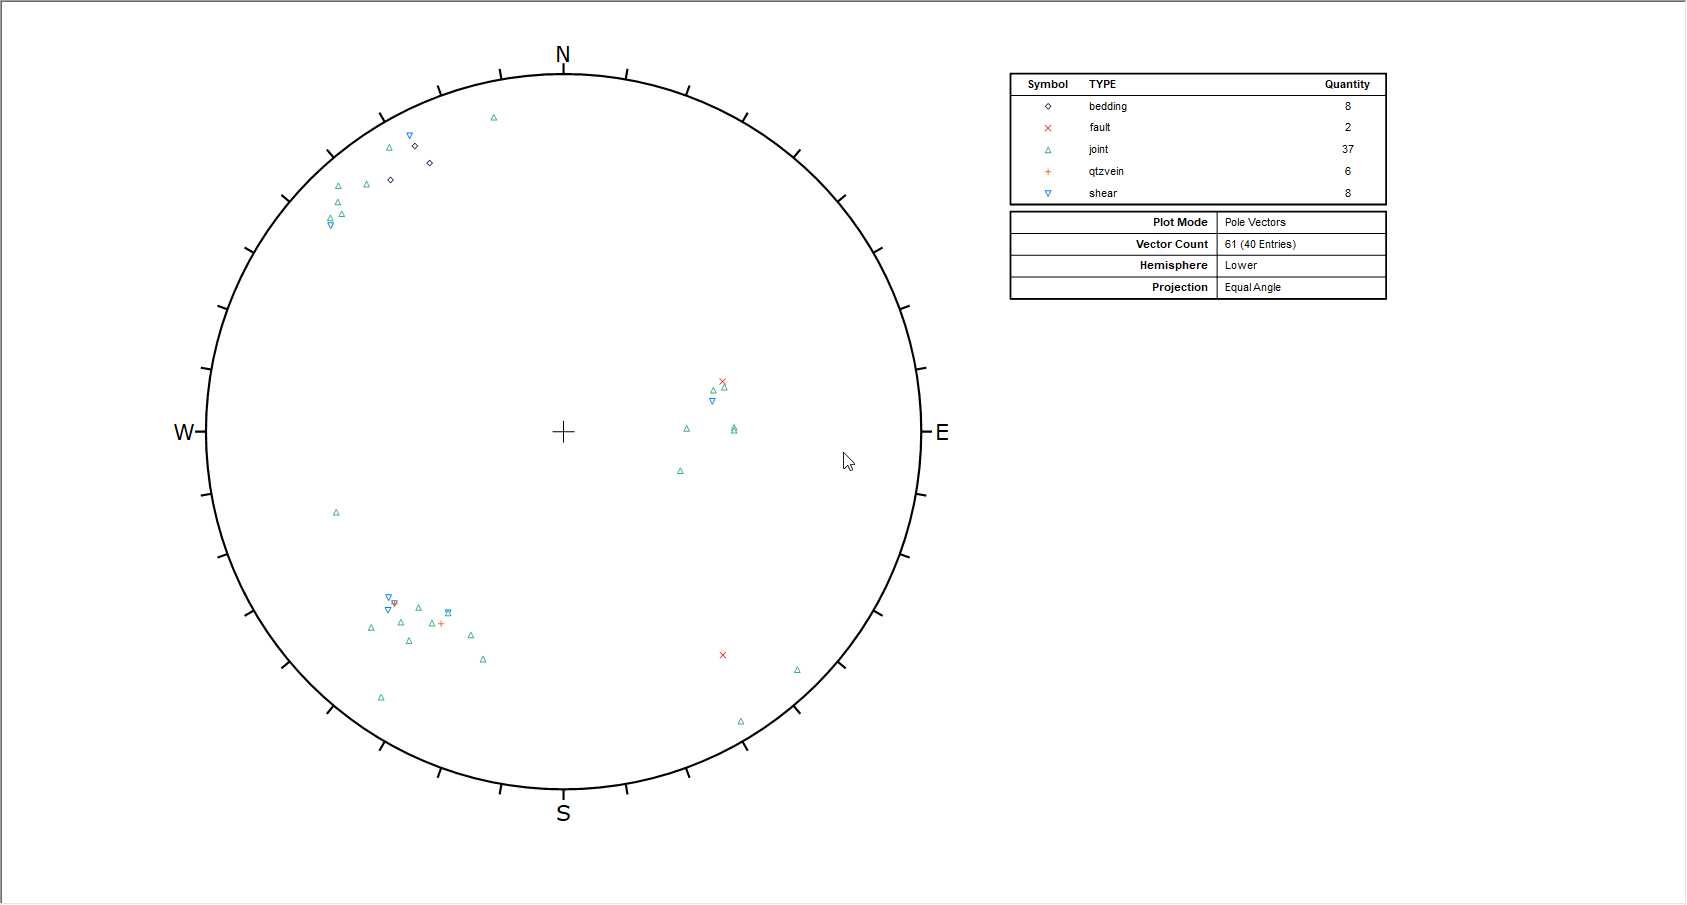Open the Plot Mode setting showing Pole Vectors

pyautogui.click(x=1256, y=222)
